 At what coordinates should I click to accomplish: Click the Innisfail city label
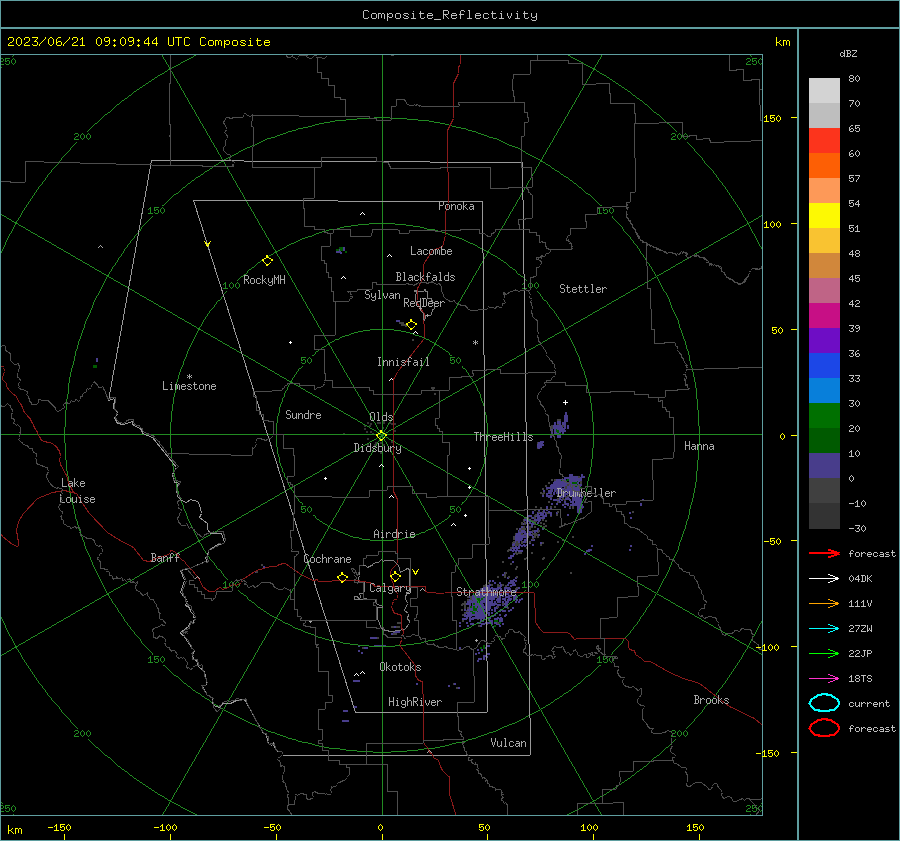[403, 362]
